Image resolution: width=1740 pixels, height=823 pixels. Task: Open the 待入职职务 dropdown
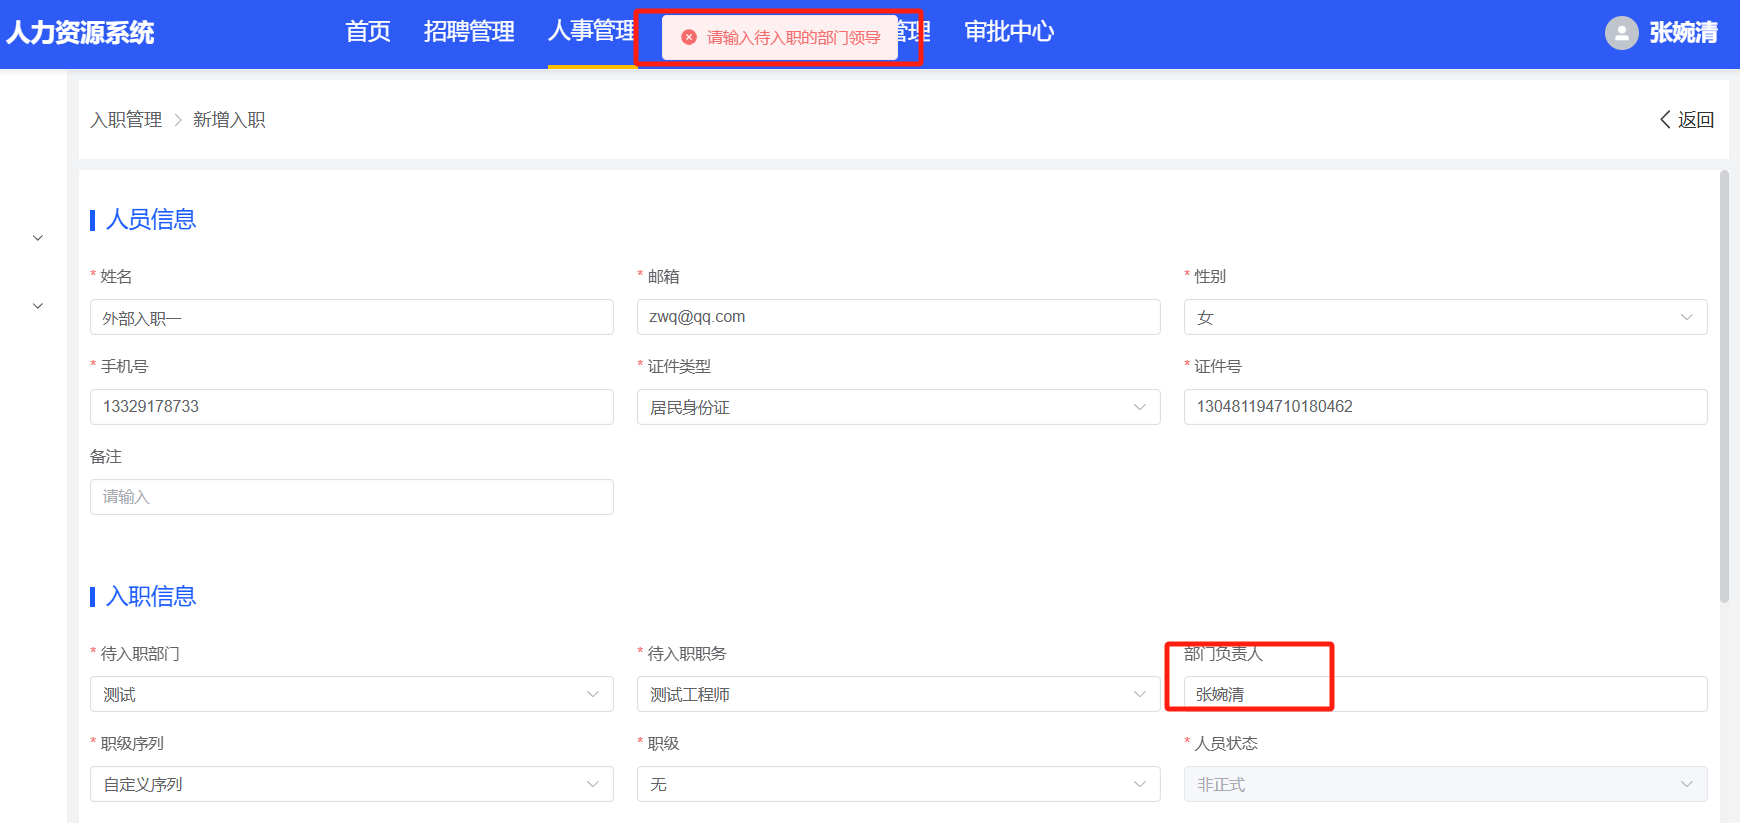897,695
